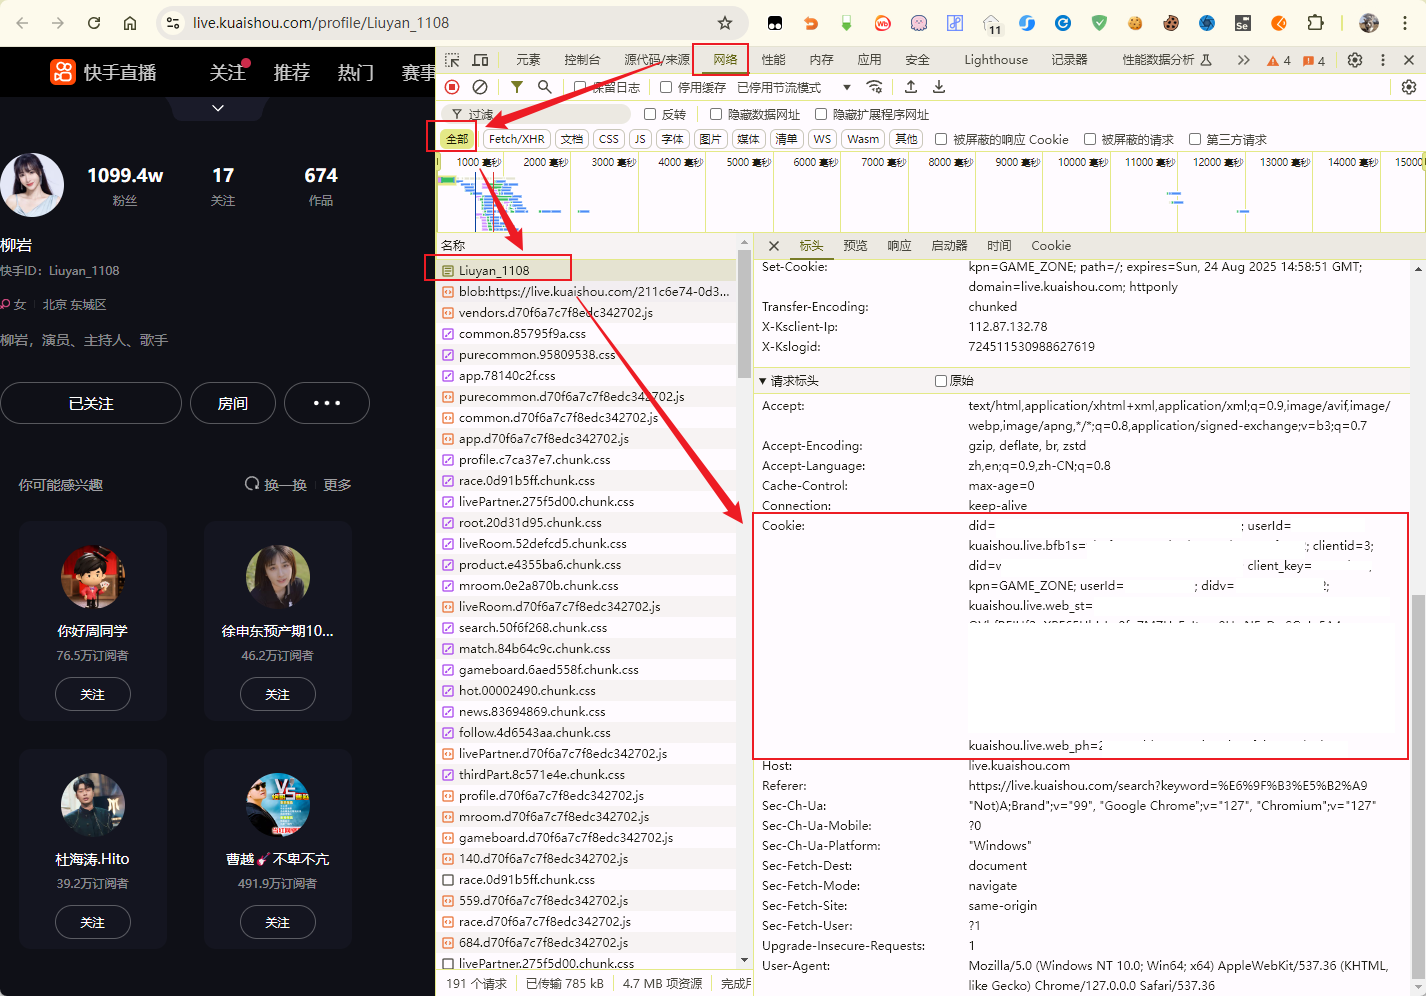Toggle device toolbar emulation icon
This screenshot has height=996, width=1426.
[x=480, y=60]
